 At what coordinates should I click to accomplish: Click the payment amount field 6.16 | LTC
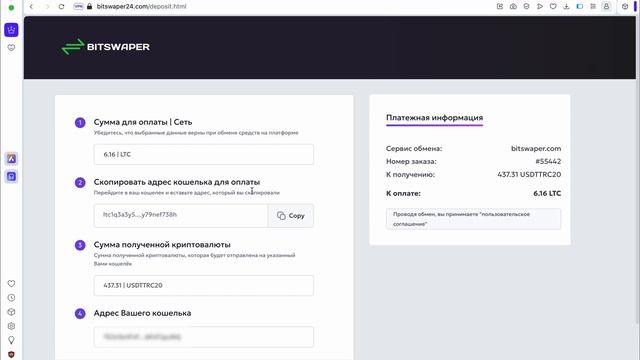(x=204, y=154)
